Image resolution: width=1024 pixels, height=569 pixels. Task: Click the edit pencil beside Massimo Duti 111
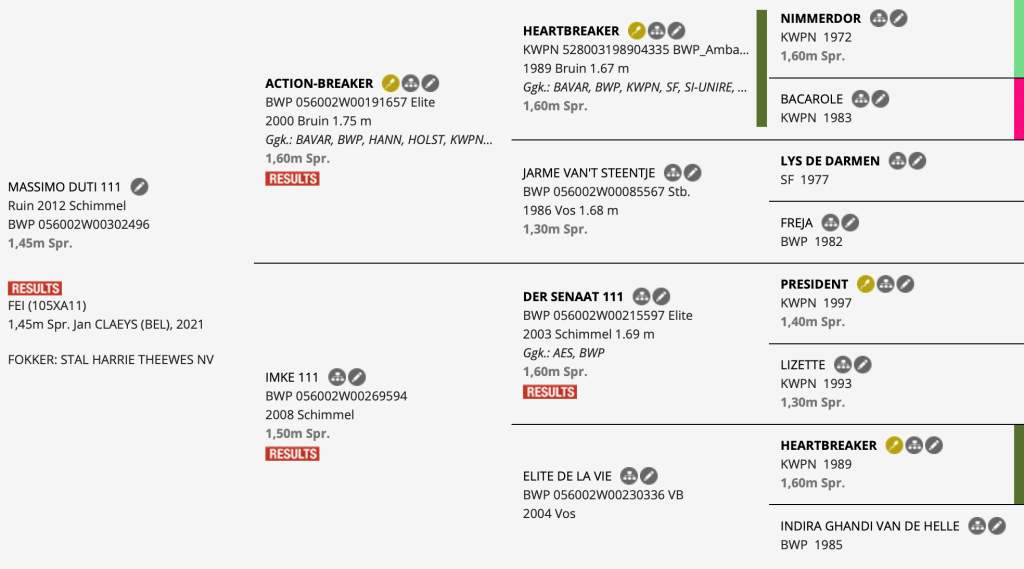coord(140,186)
